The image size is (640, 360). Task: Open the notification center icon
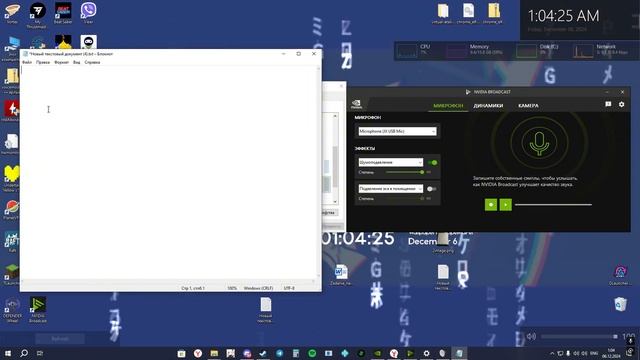click(631, 353)
